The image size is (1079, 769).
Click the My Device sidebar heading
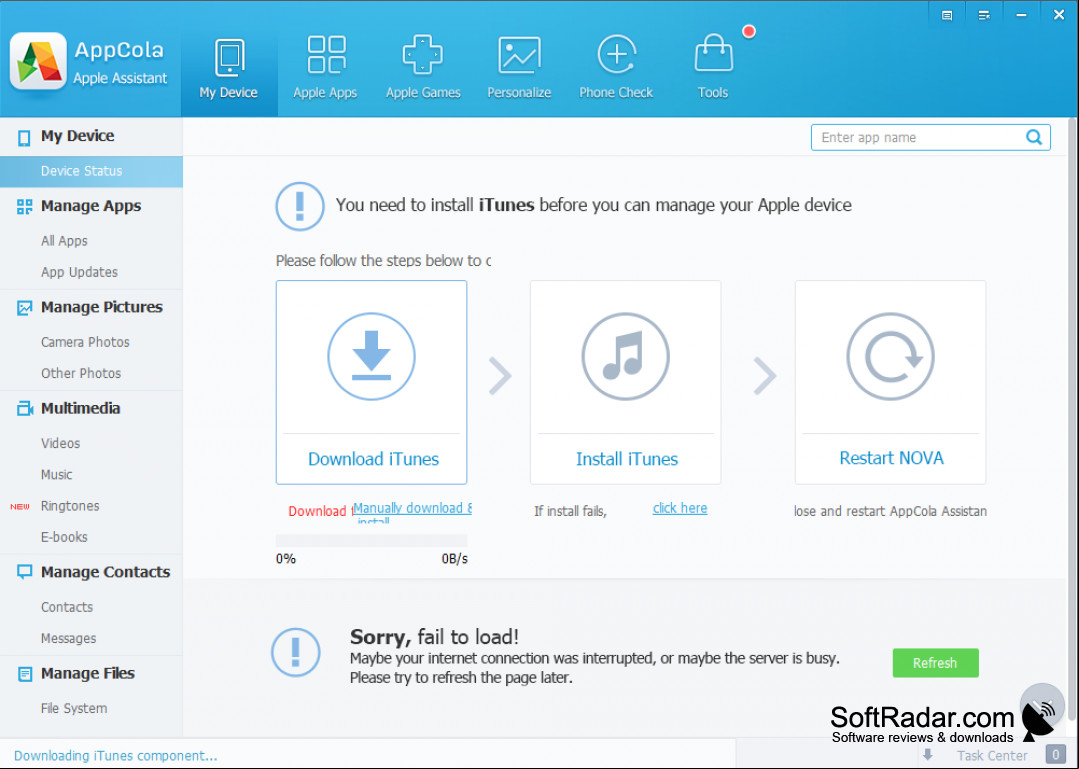click(77, 136)
